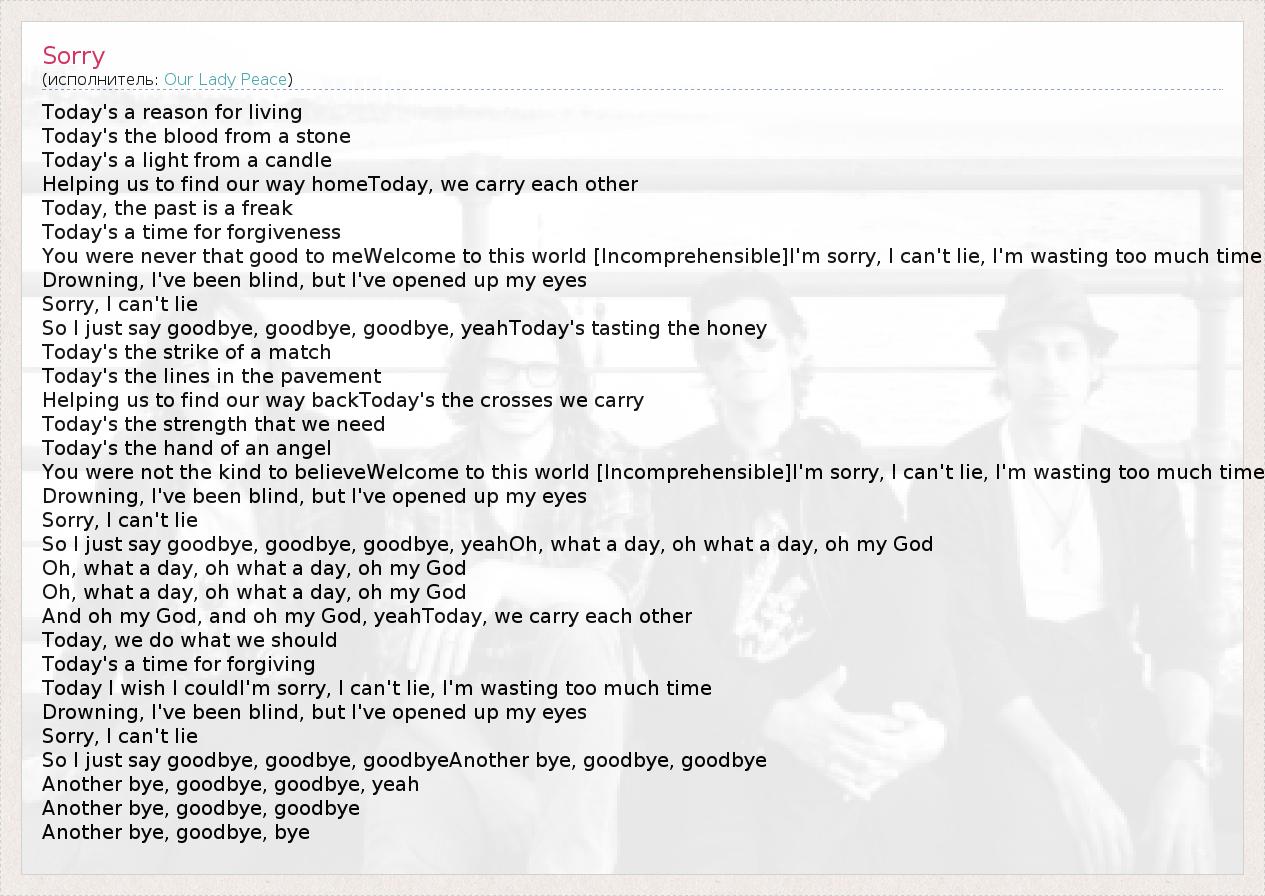Screen dimensions: 1265x896
Task: Select the line "Today's a time for forgiving"
Action: click(178, 664)
